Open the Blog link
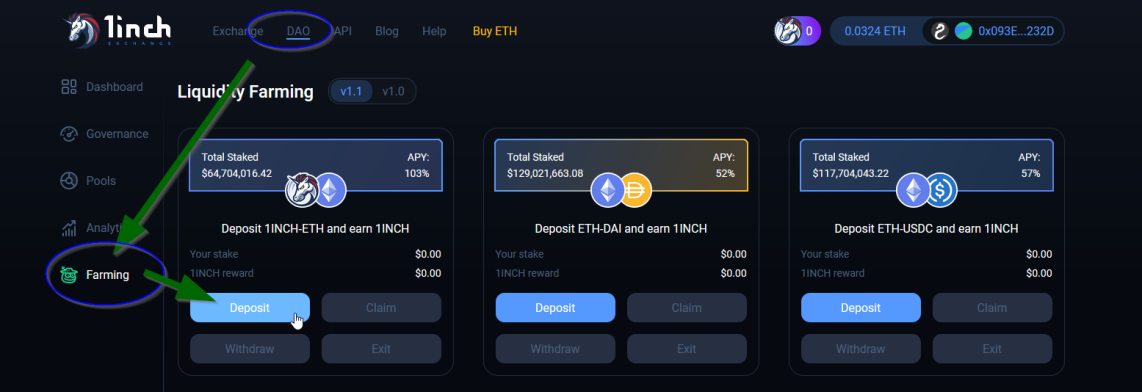This screenshot has height=392, width=1142. pyautogui.click(x=387, y=31)
